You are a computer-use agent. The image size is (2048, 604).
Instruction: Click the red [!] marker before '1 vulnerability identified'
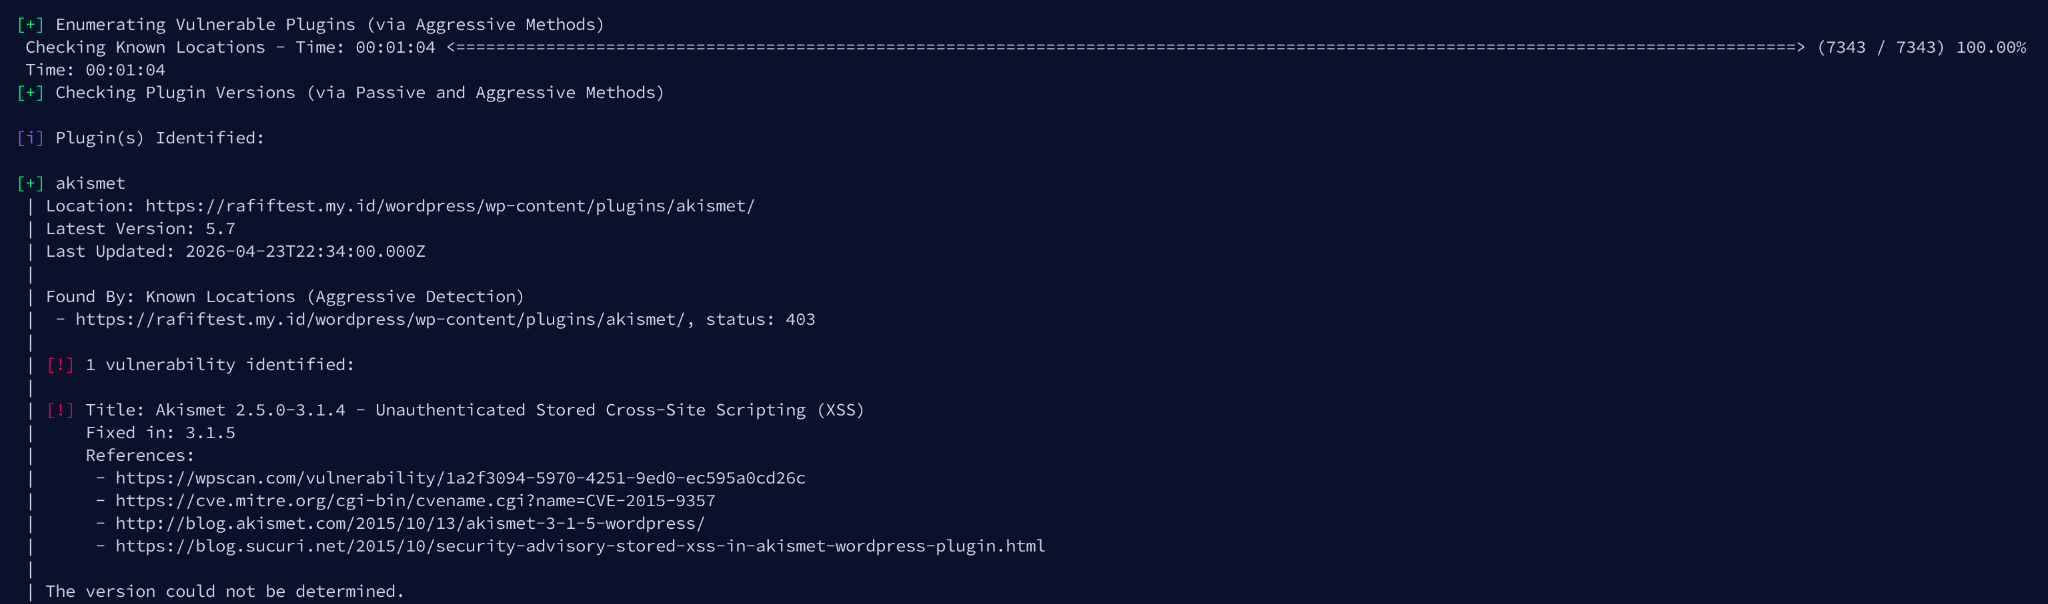pyautogui.click(x=60, y=365)
